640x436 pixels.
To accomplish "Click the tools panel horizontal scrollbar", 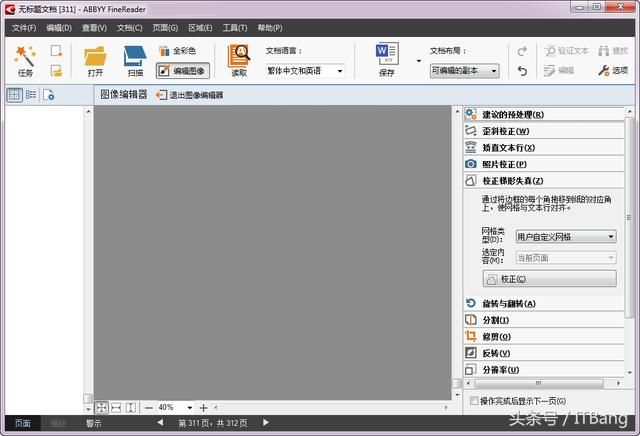I will [539, 383].
